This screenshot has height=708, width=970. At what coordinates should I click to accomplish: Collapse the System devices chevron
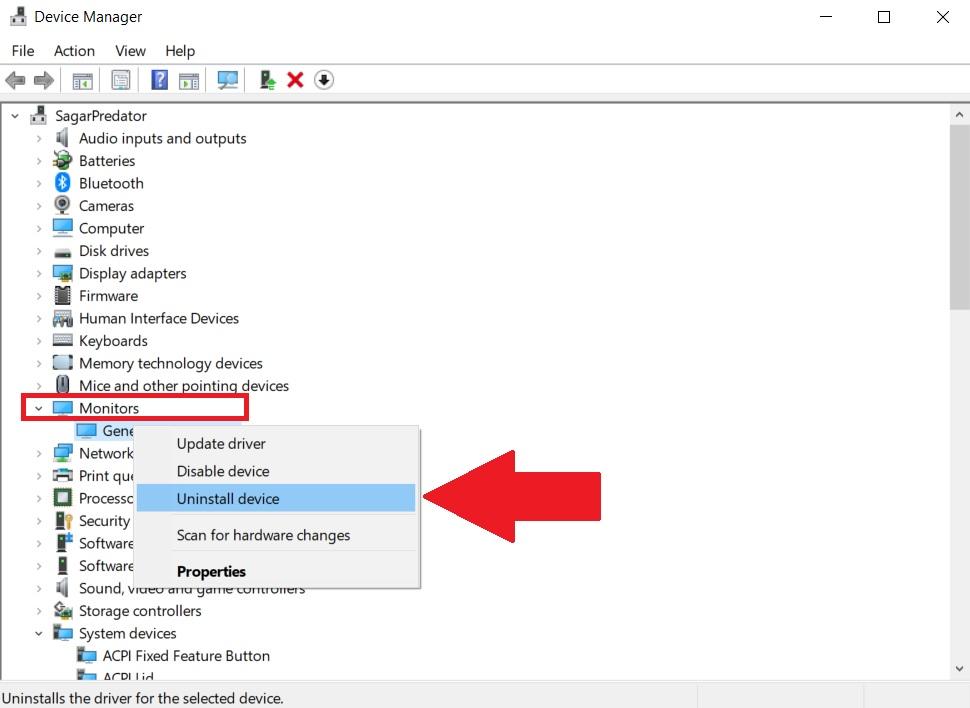point(38,634)
